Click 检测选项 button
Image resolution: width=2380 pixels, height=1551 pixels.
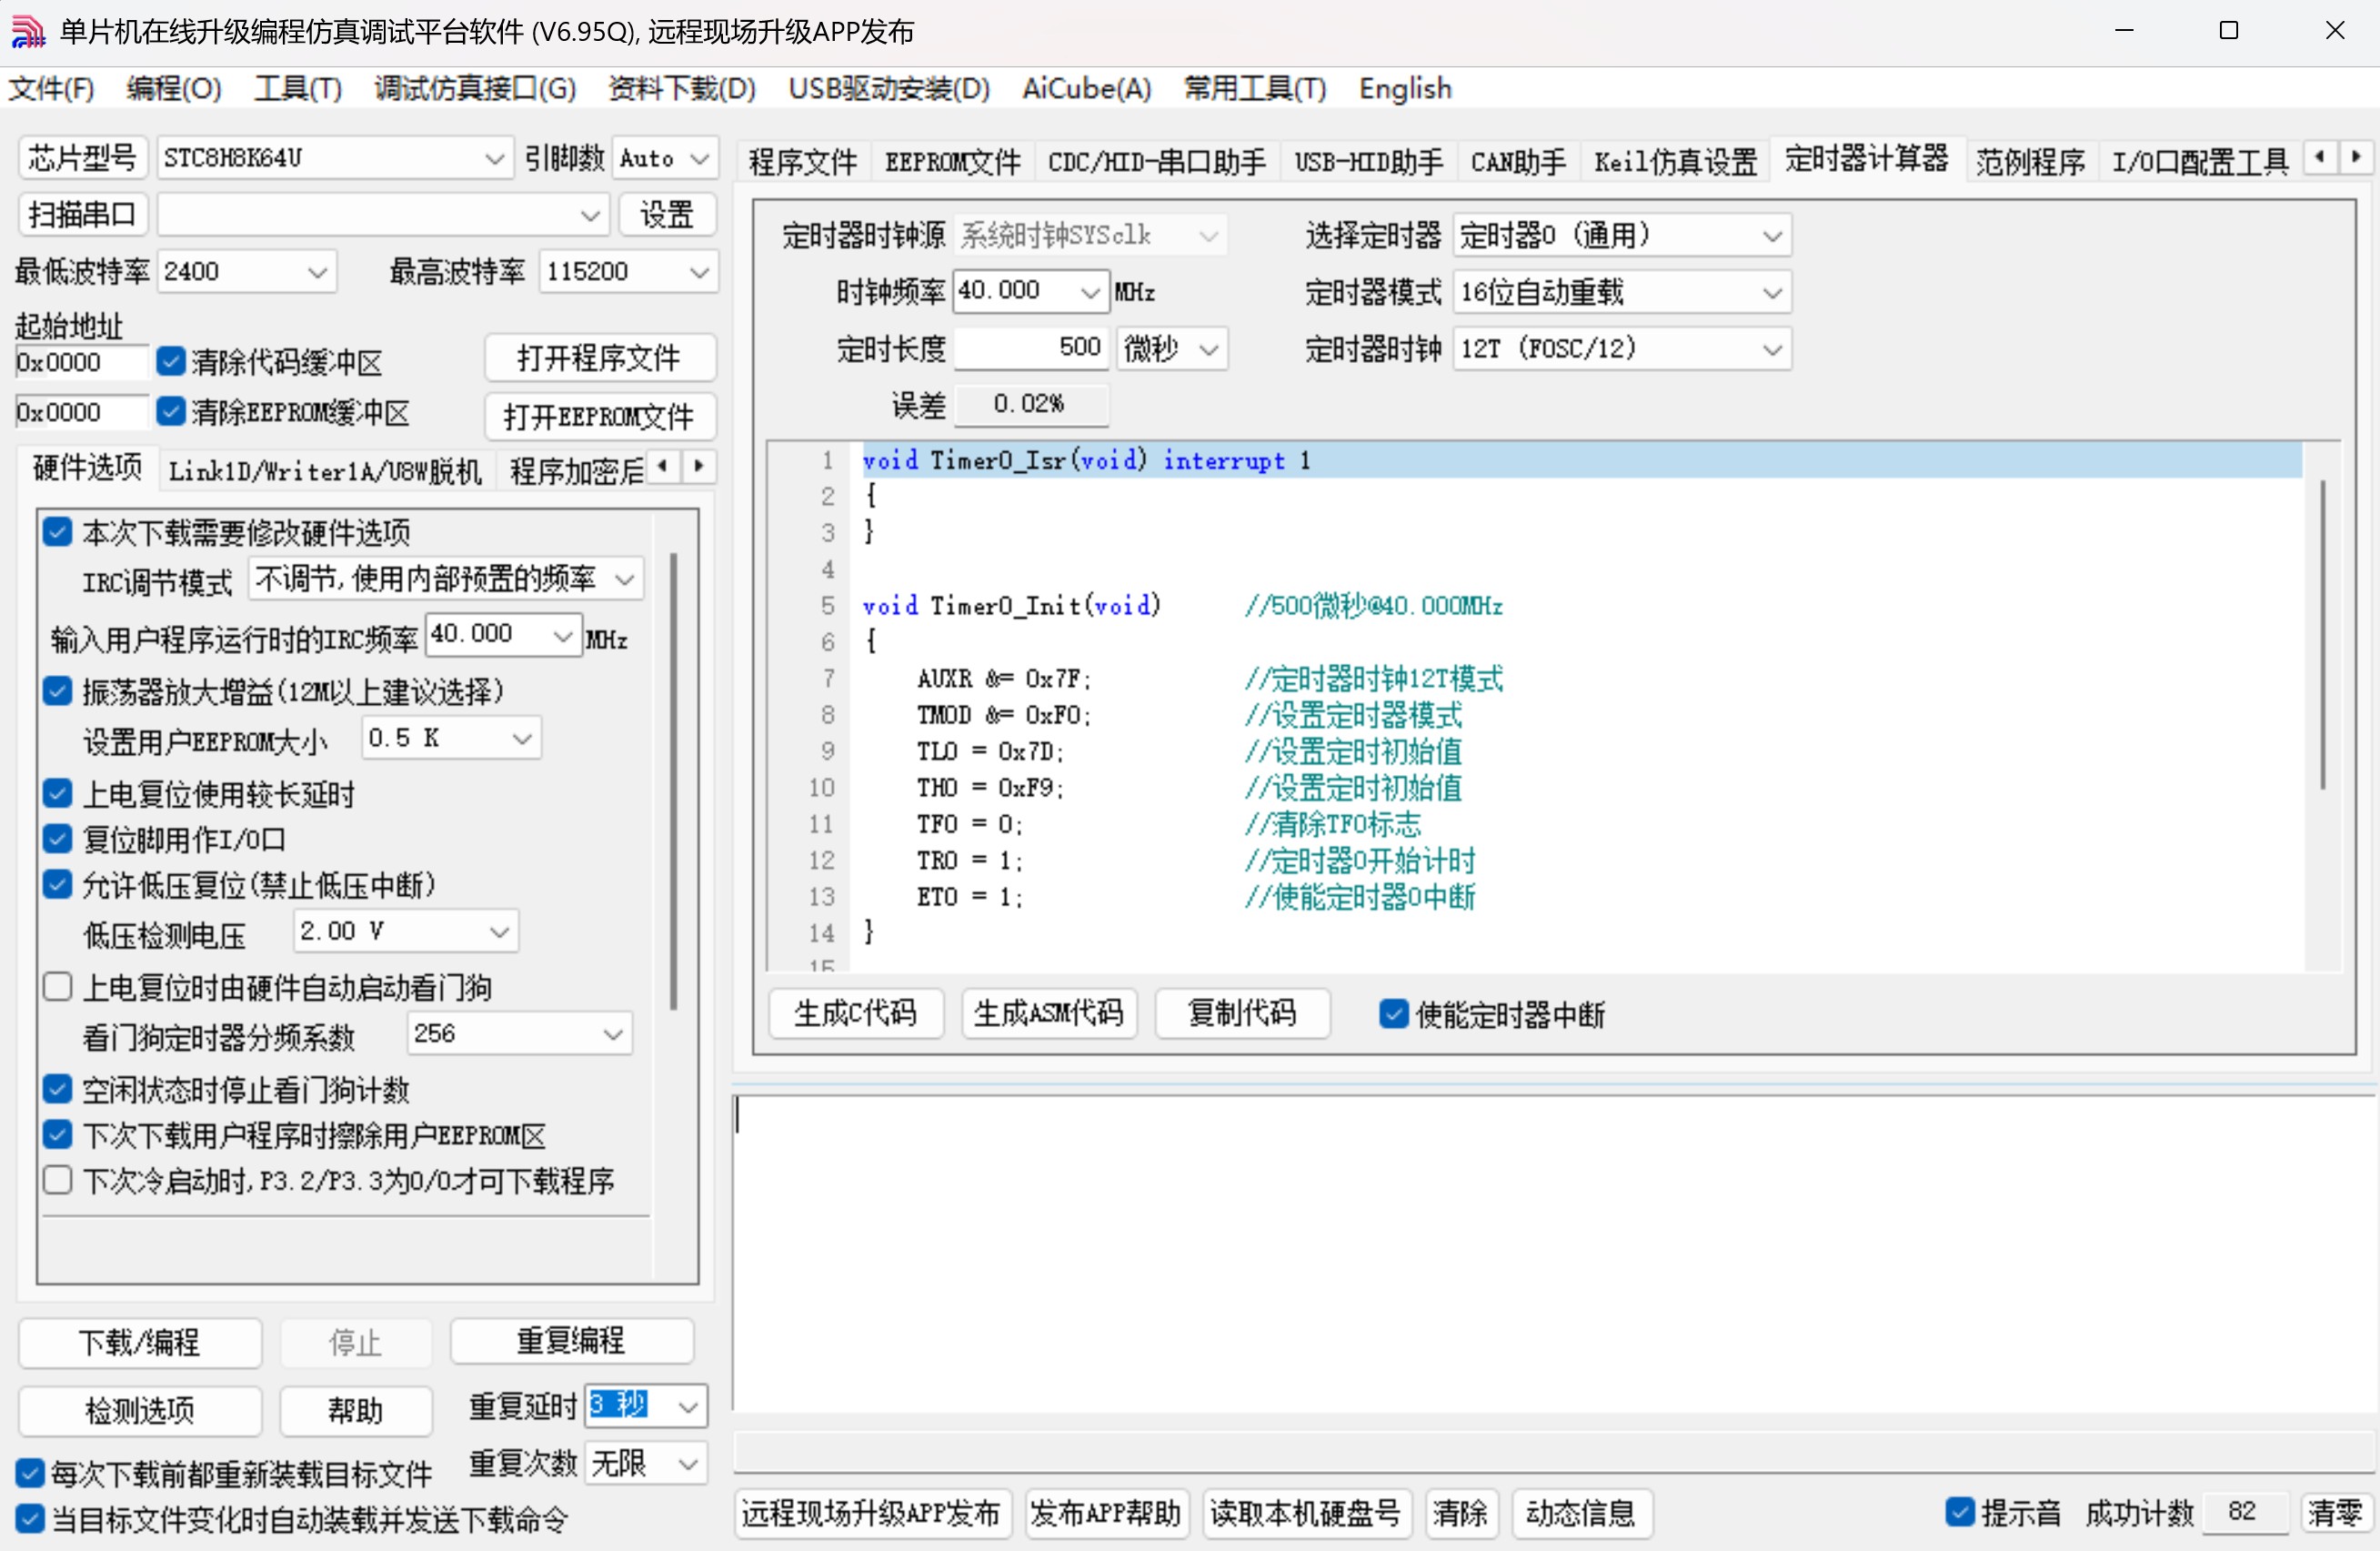click(x=140, y=1409)
